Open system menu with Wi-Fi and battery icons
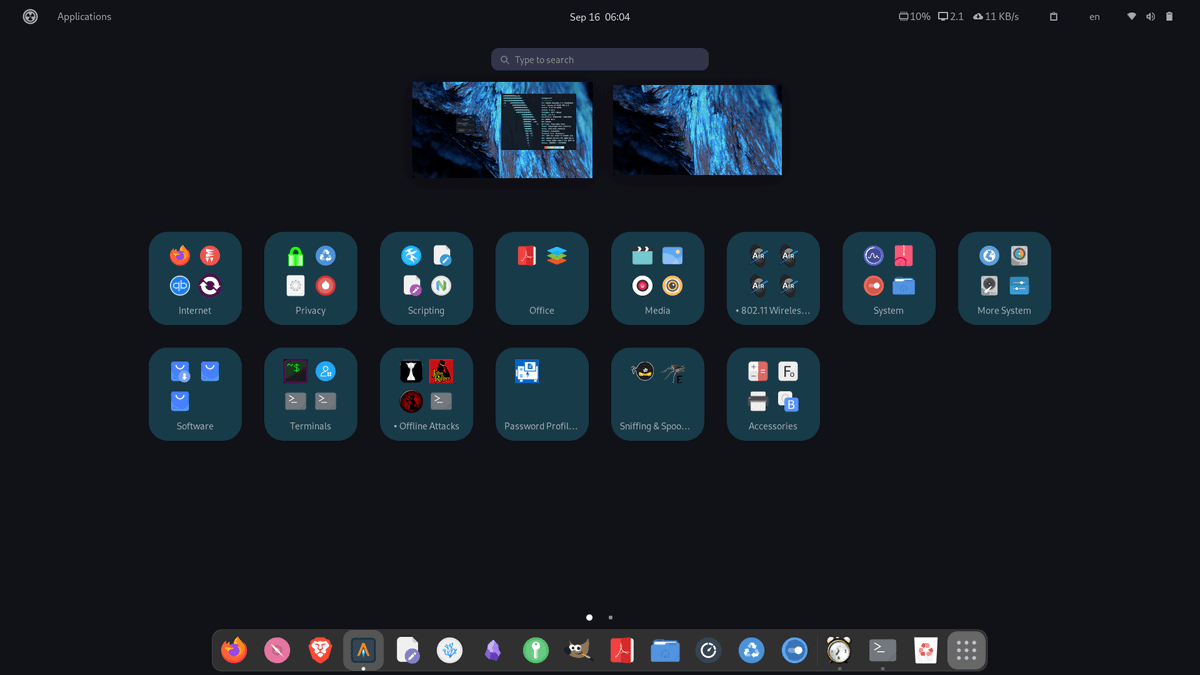The image size is (1200, 675). [x=1150, y=17]
